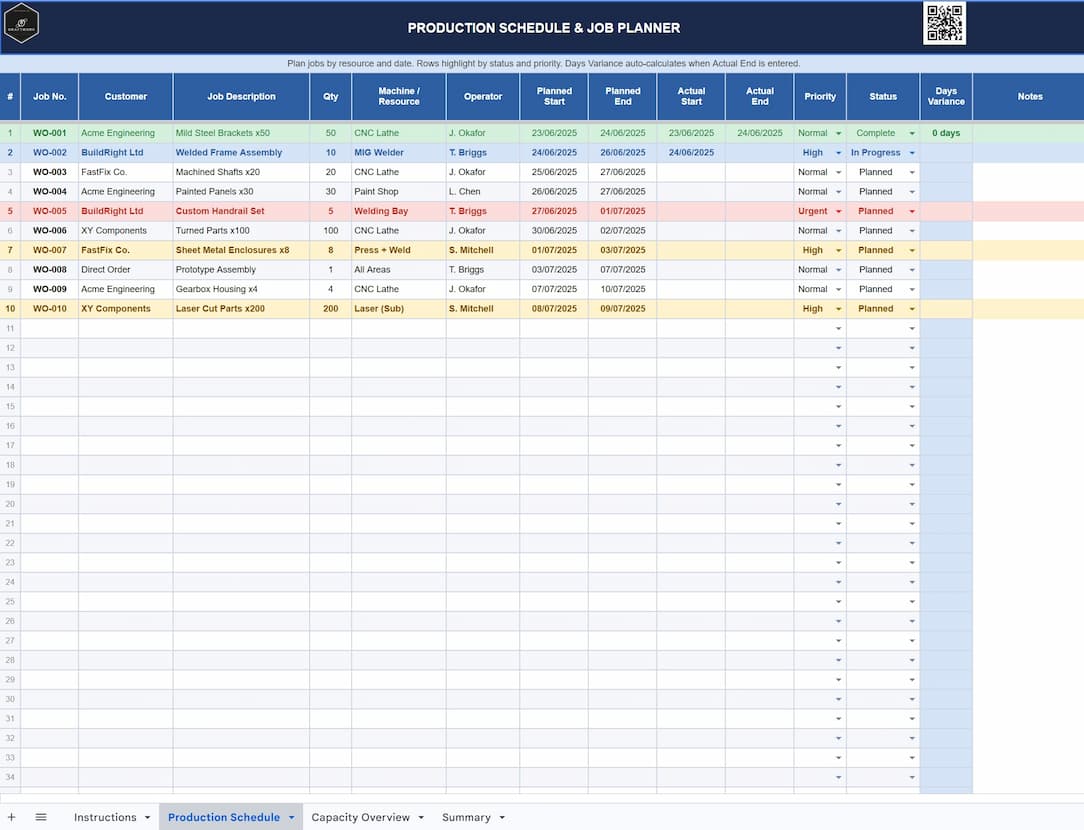Switch to Capacity Overview tab
The width and height of the screenshot is (1084, 830).
pos(360,817)
